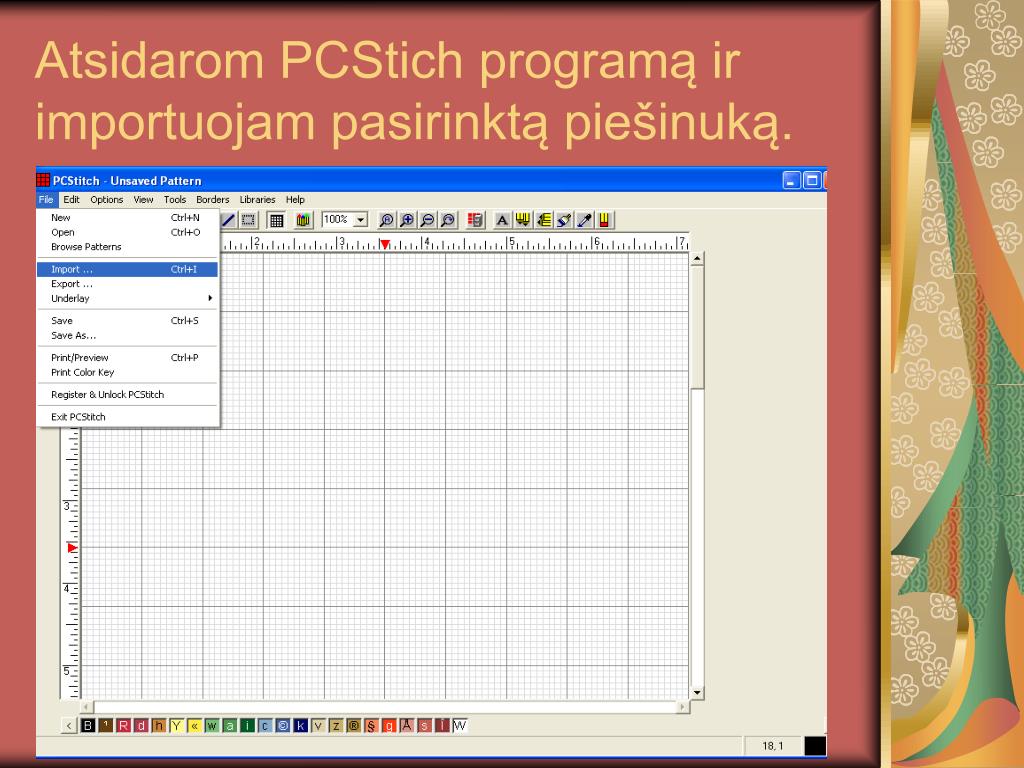Select the yellow « floss swatch
The height and width of the screenshot is (768, 1024).
pyautogui.click(x=194, y=726)
